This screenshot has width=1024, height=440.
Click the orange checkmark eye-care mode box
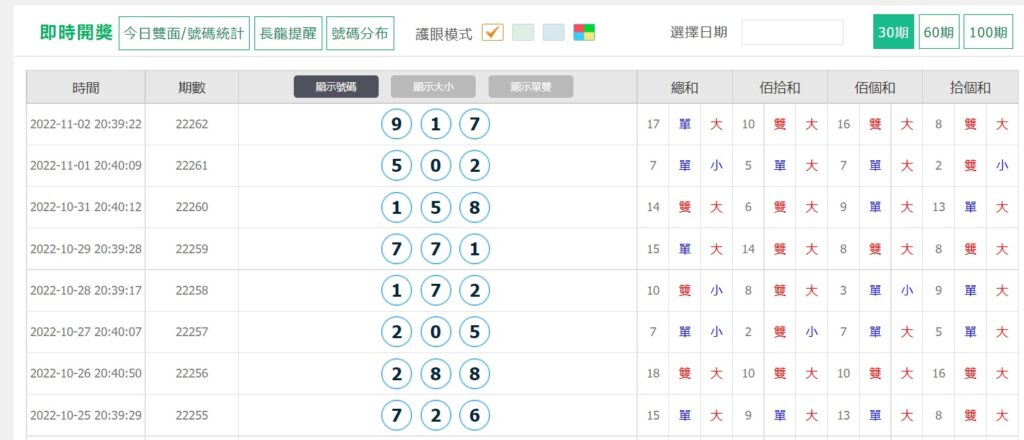pos(492,32)
